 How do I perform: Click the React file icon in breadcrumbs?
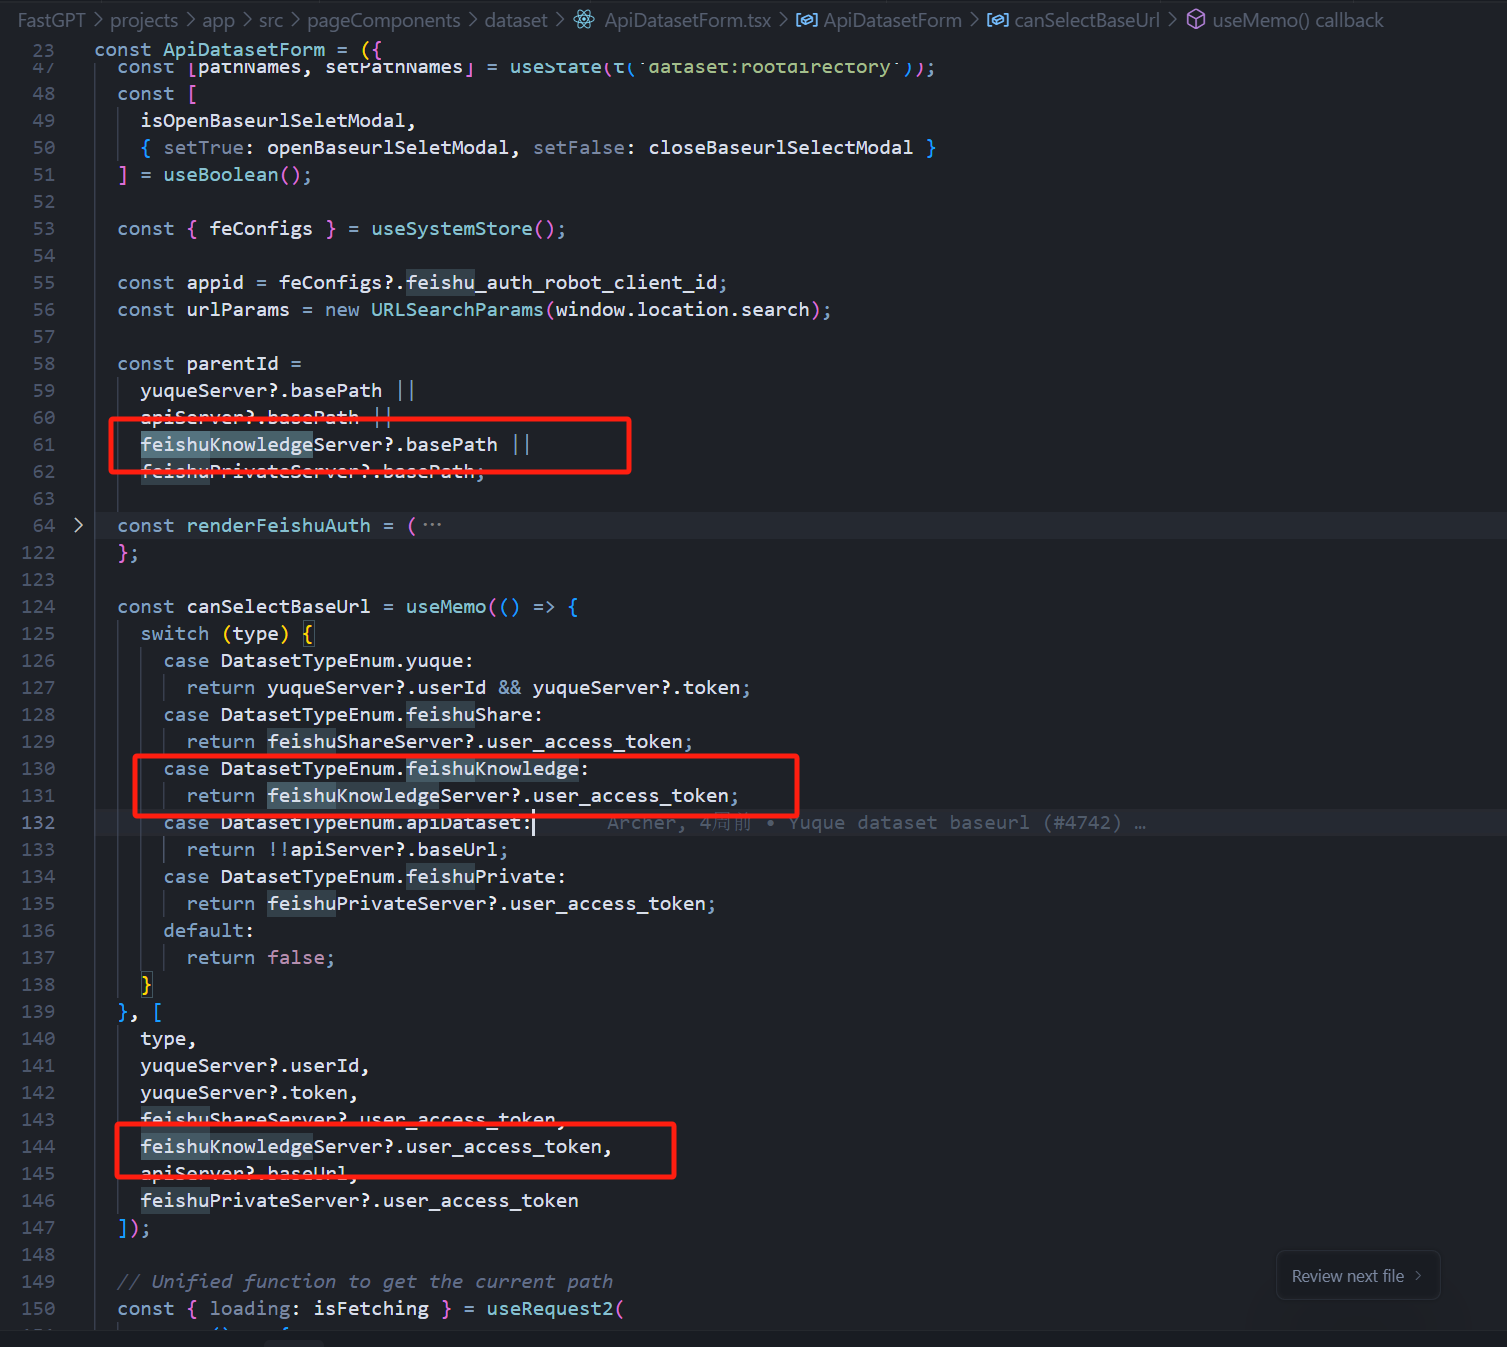click(584, 20)
